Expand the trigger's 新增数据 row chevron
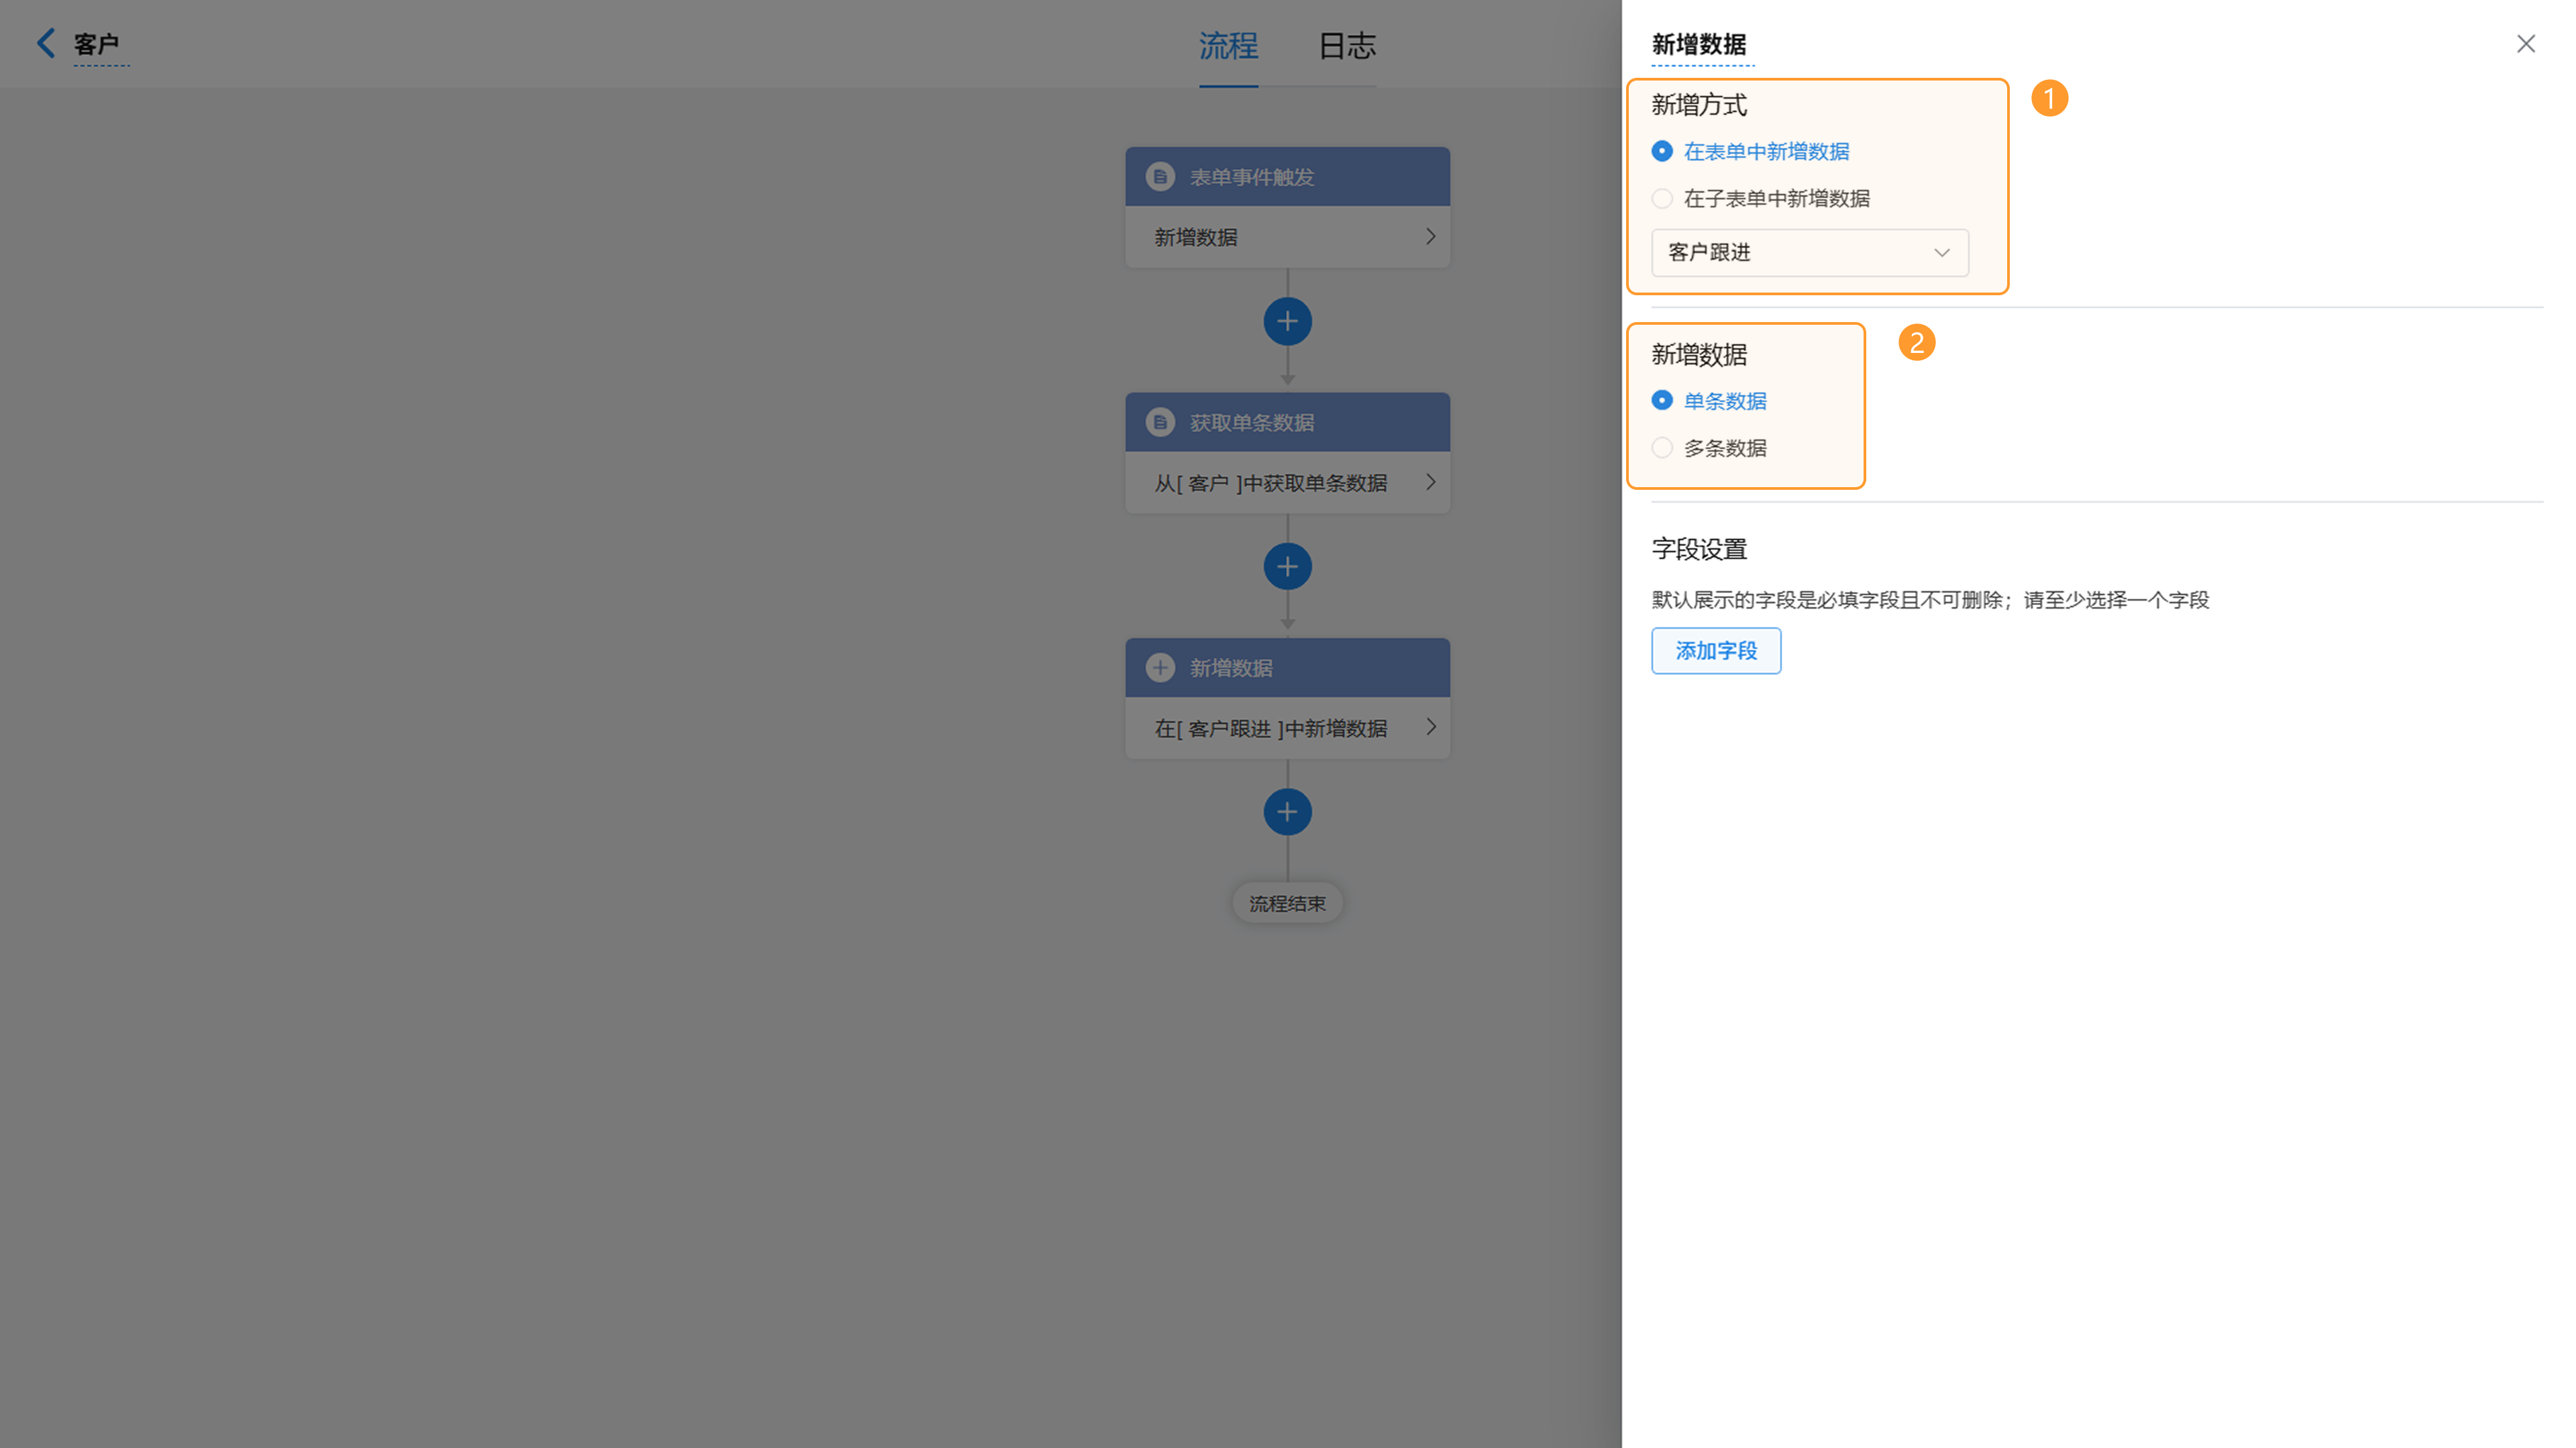This screenshot has width=2576, height=1448. [x=1430, y=236]
